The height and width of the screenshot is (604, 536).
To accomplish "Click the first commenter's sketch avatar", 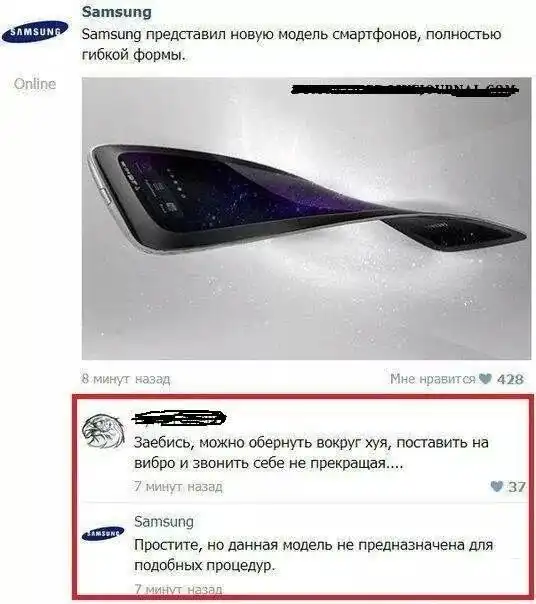I will tap(103, 431).
